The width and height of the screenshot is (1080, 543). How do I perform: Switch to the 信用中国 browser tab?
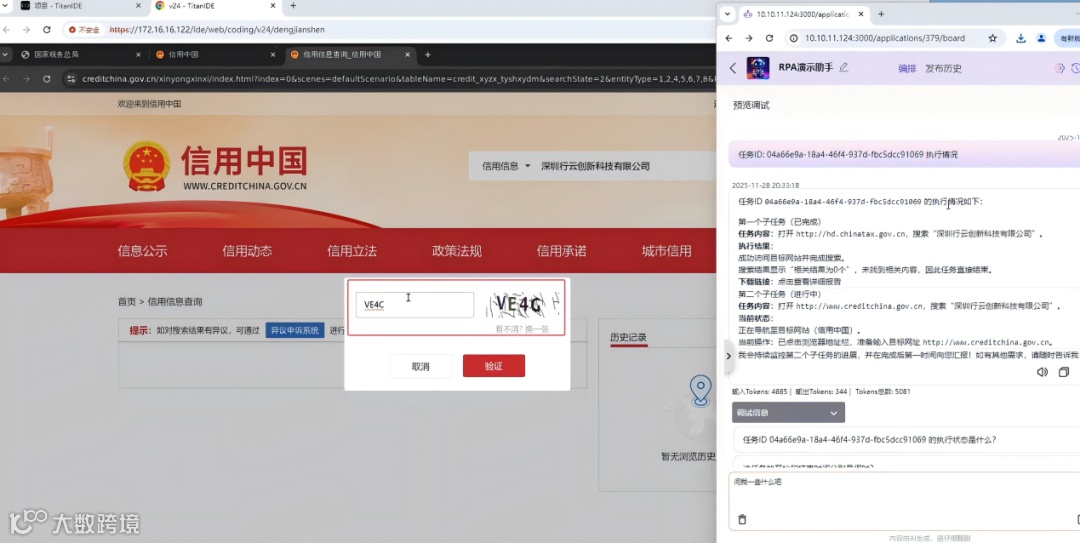(216, 54)
